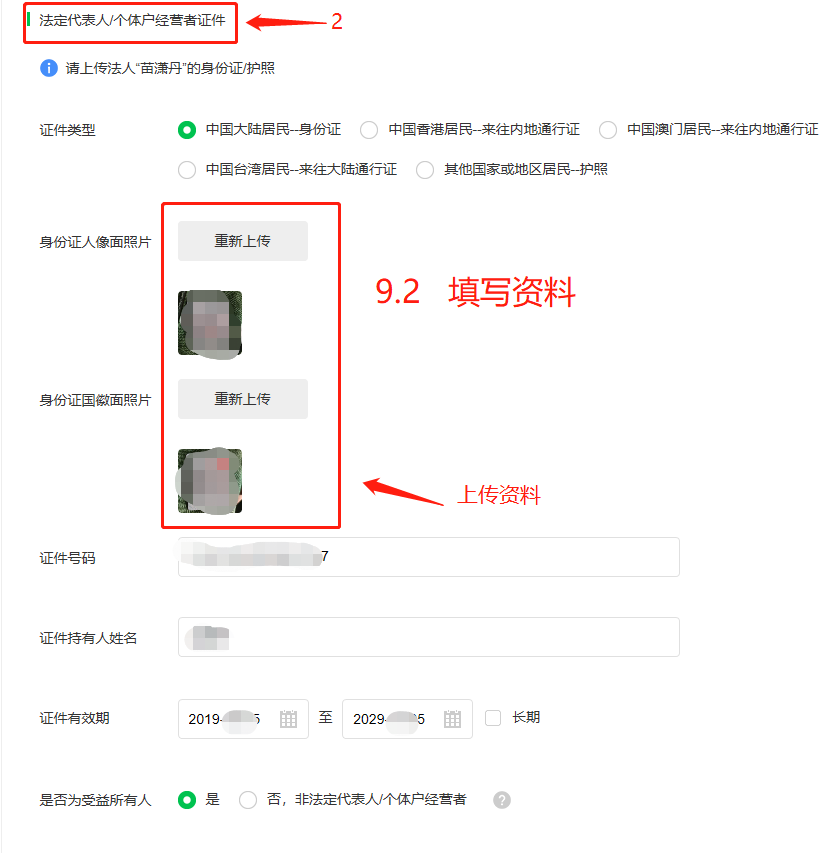The height and width of the screenshot is (853, 833).
Task: Open the ID emblem side thumbnail
Action: (x=210, y=481)
